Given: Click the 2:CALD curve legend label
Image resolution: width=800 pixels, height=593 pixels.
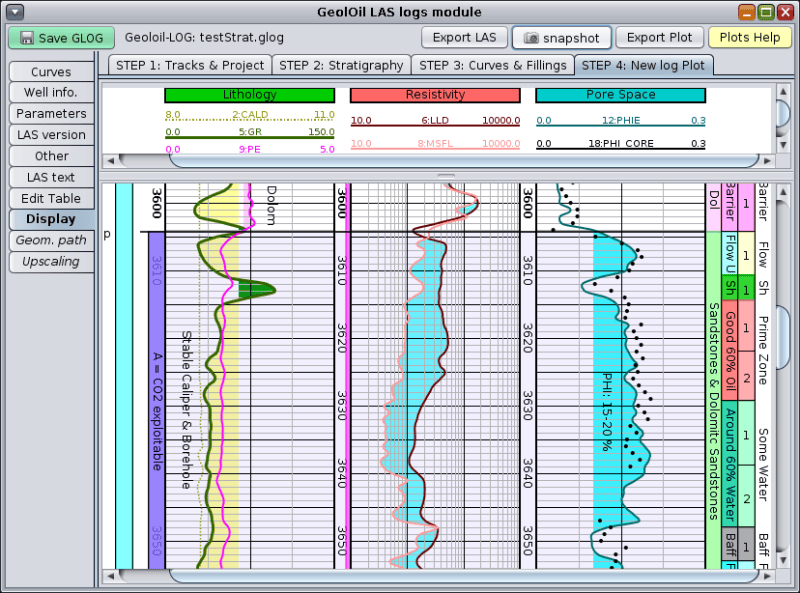Looking at the screenshot, I should [250, 114].
